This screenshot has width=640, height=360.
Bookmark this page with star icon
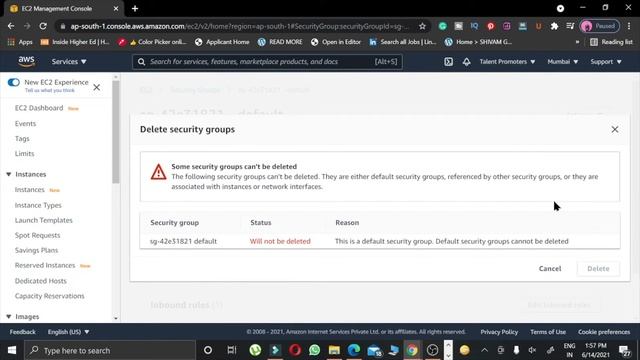422,26
